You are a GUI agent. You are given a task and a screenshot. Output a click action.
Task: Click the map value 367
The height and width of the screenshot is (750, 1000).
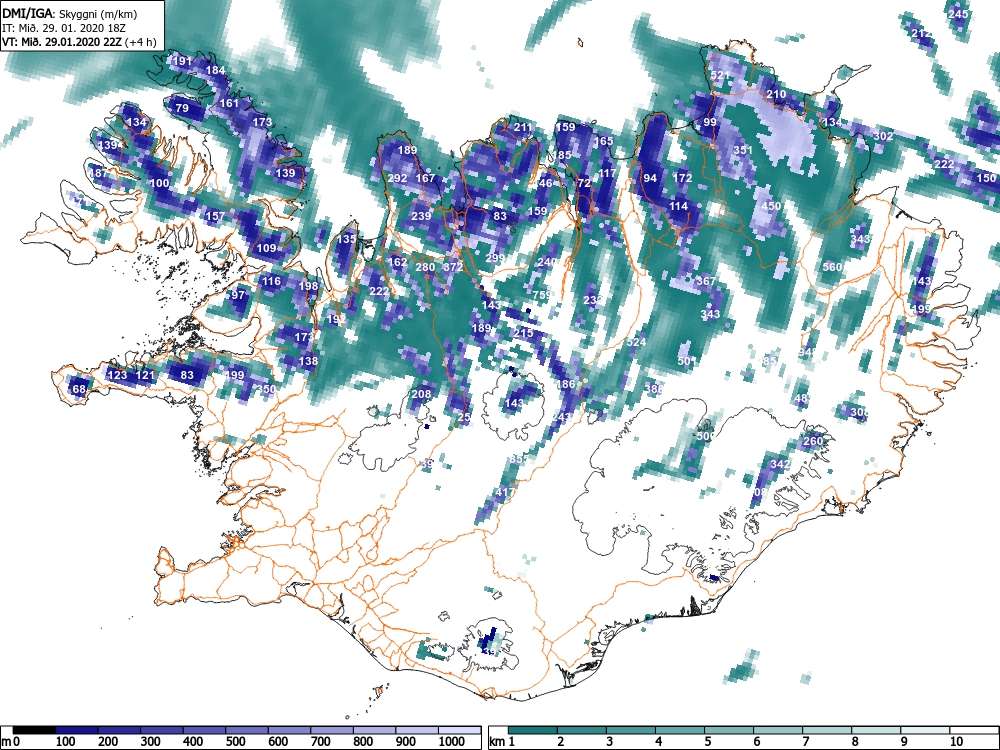705,281
